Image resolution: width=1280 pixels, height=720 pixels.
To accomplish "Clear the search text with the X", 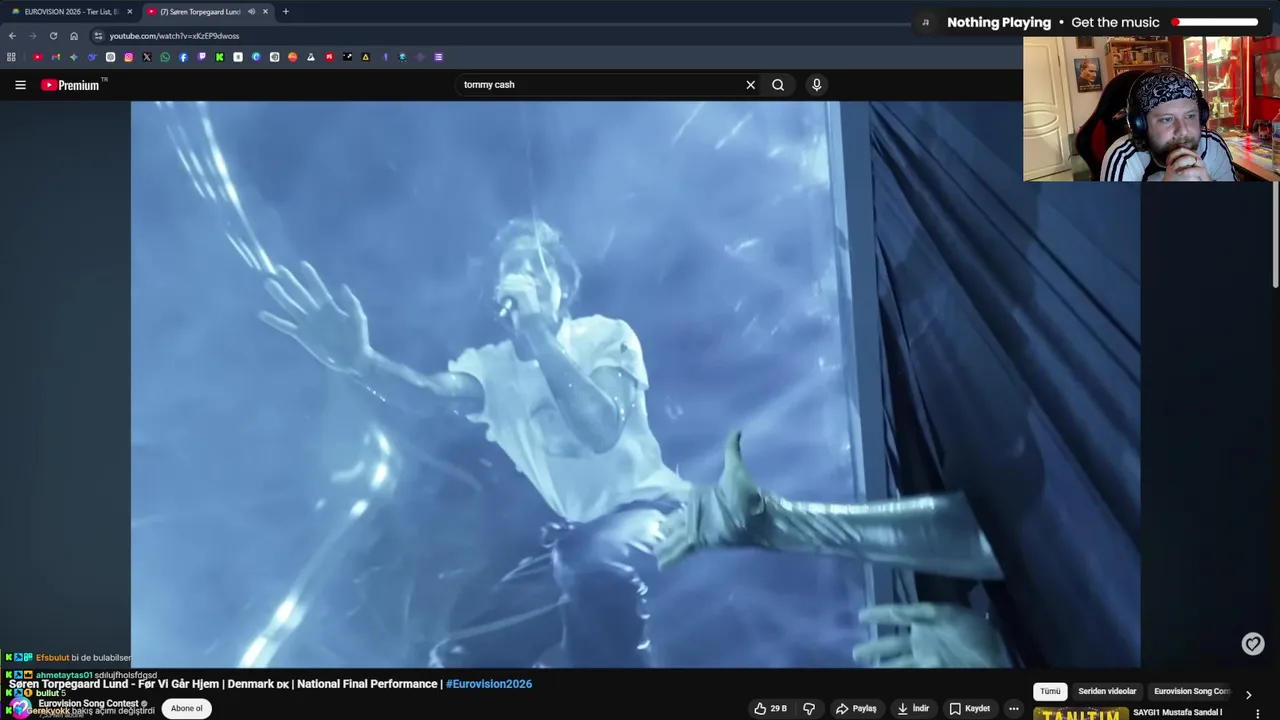I will click(x=750, y=85).
